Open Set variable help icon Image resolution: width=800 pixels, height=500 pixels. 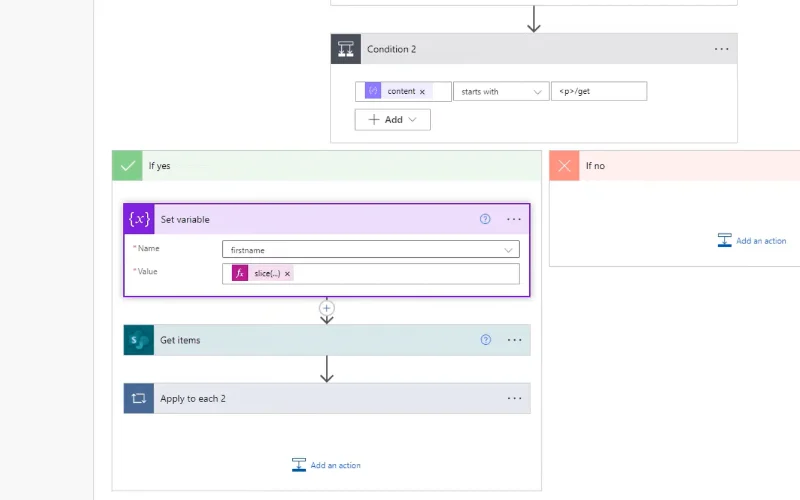coord(485,219)
